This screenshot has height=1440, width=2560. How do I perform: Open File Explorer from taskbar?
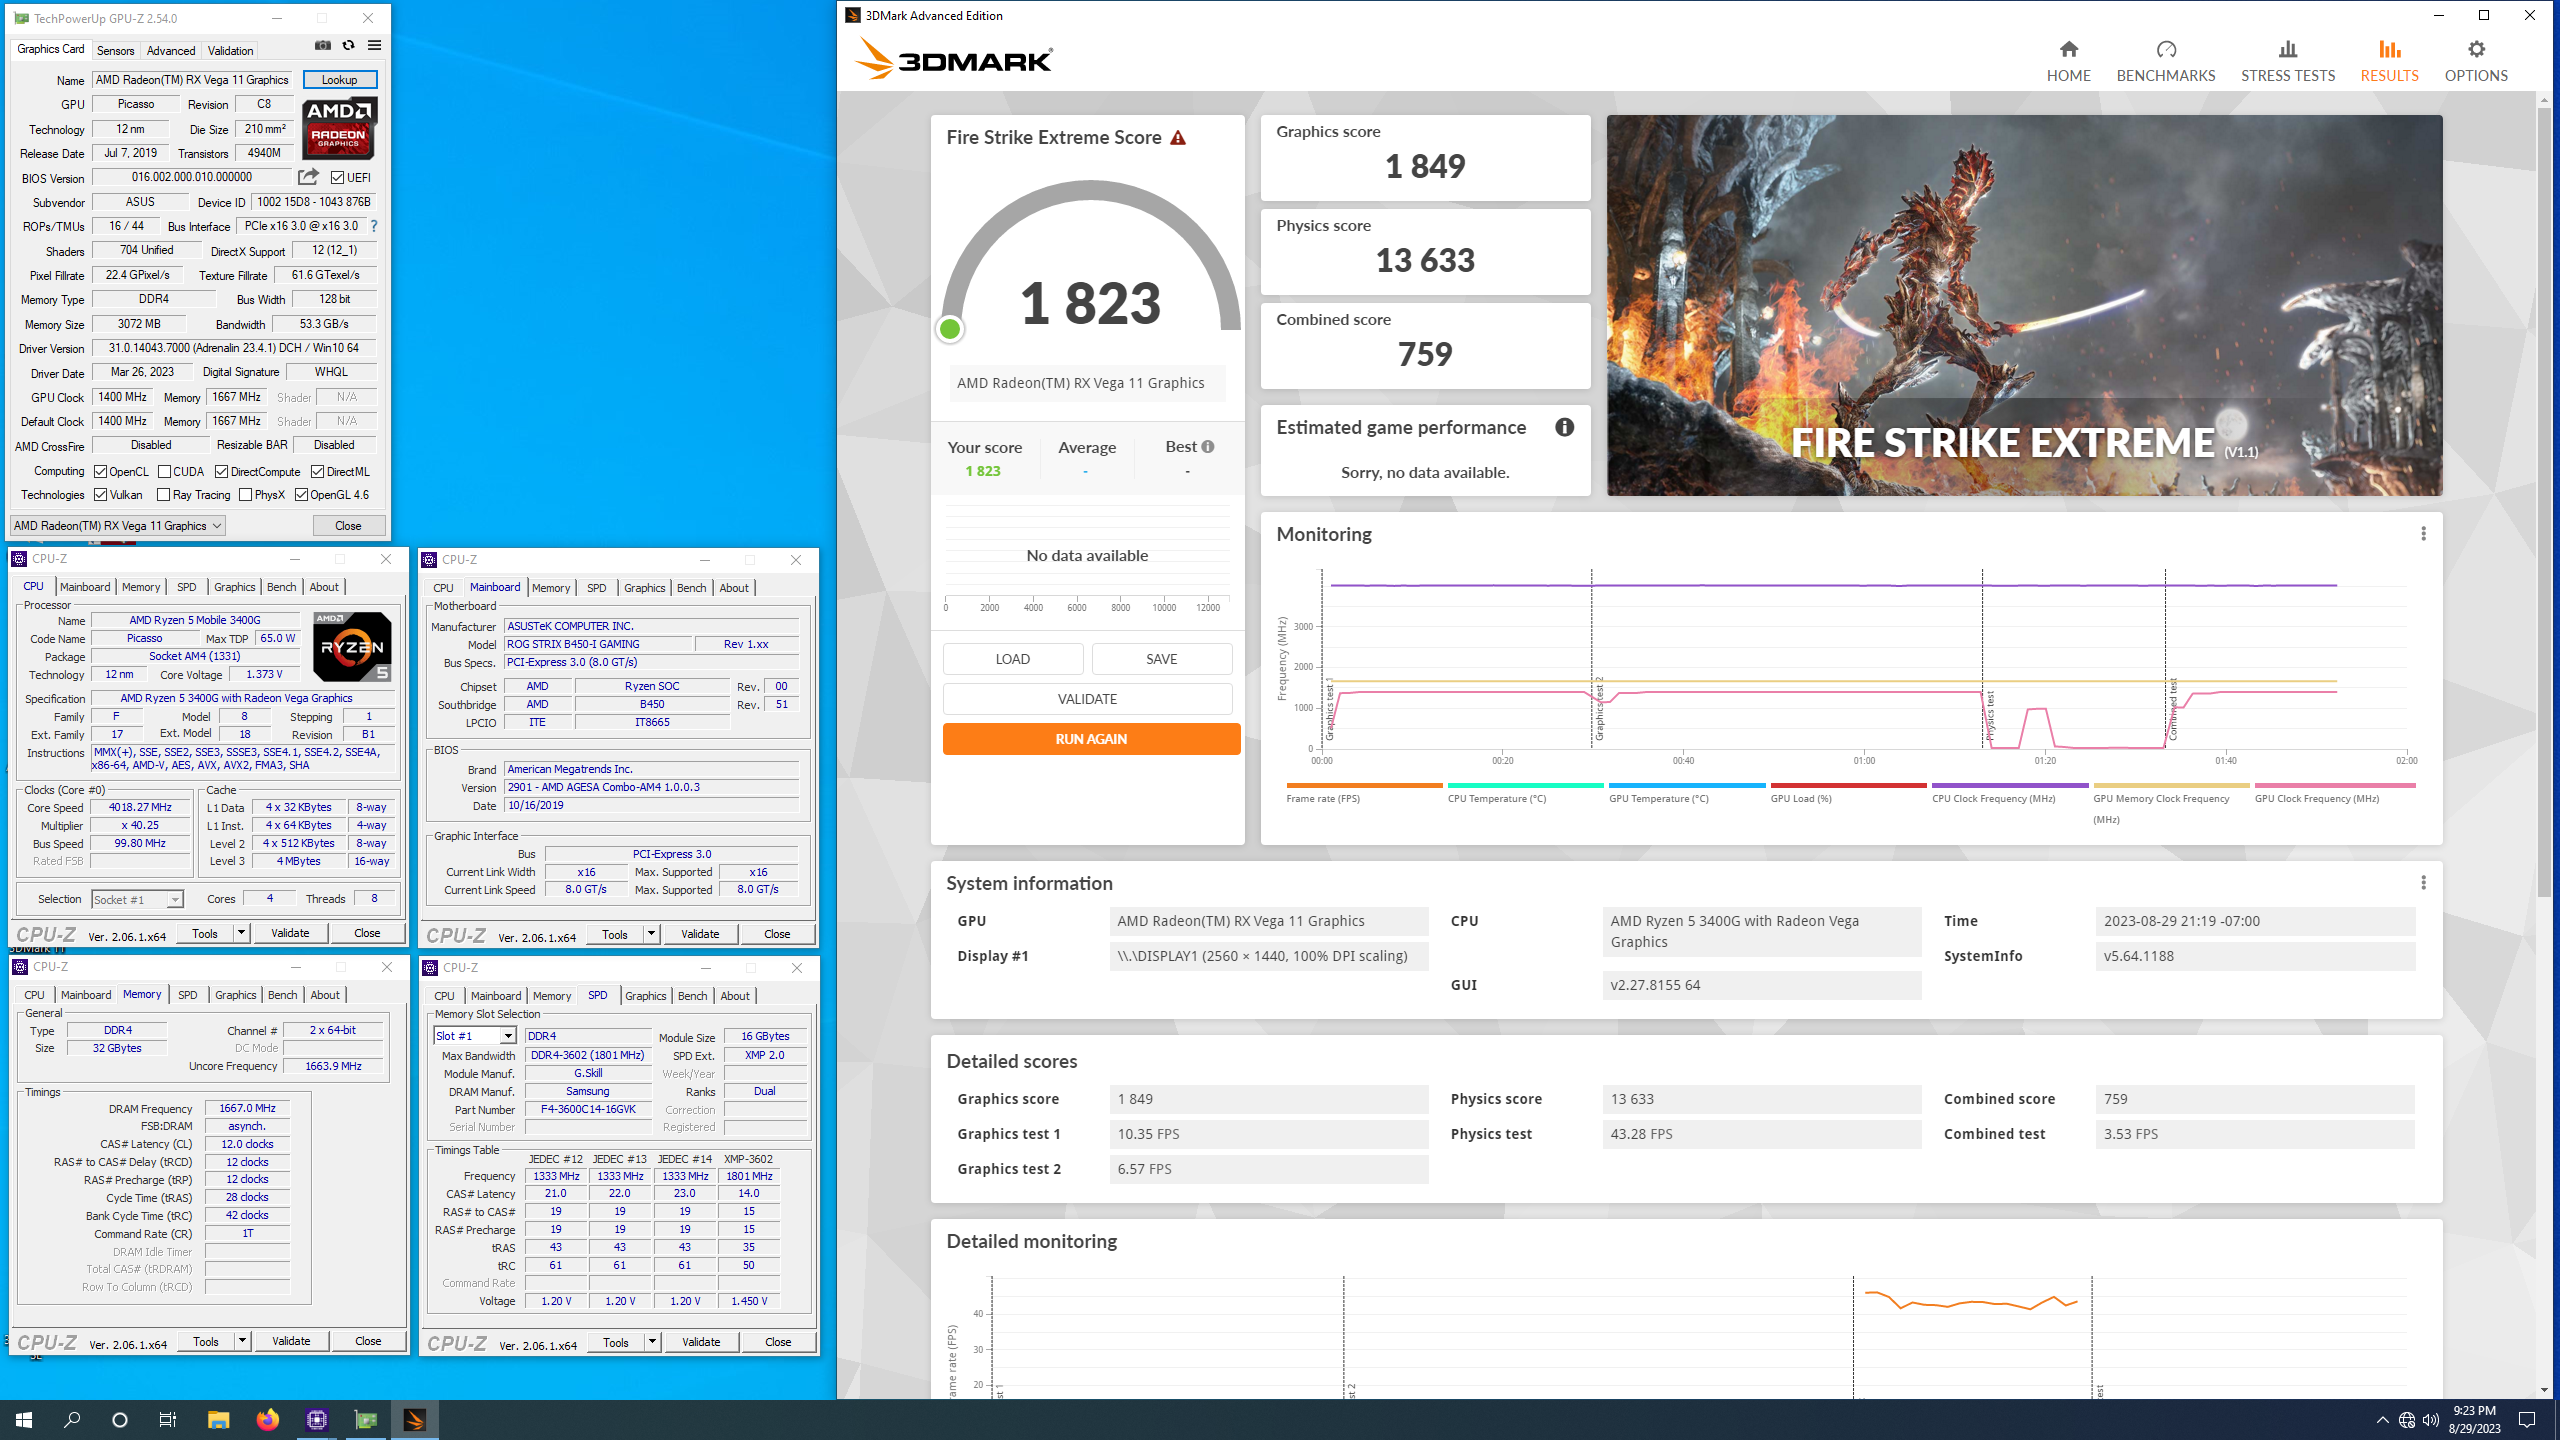pos(218,1420)
